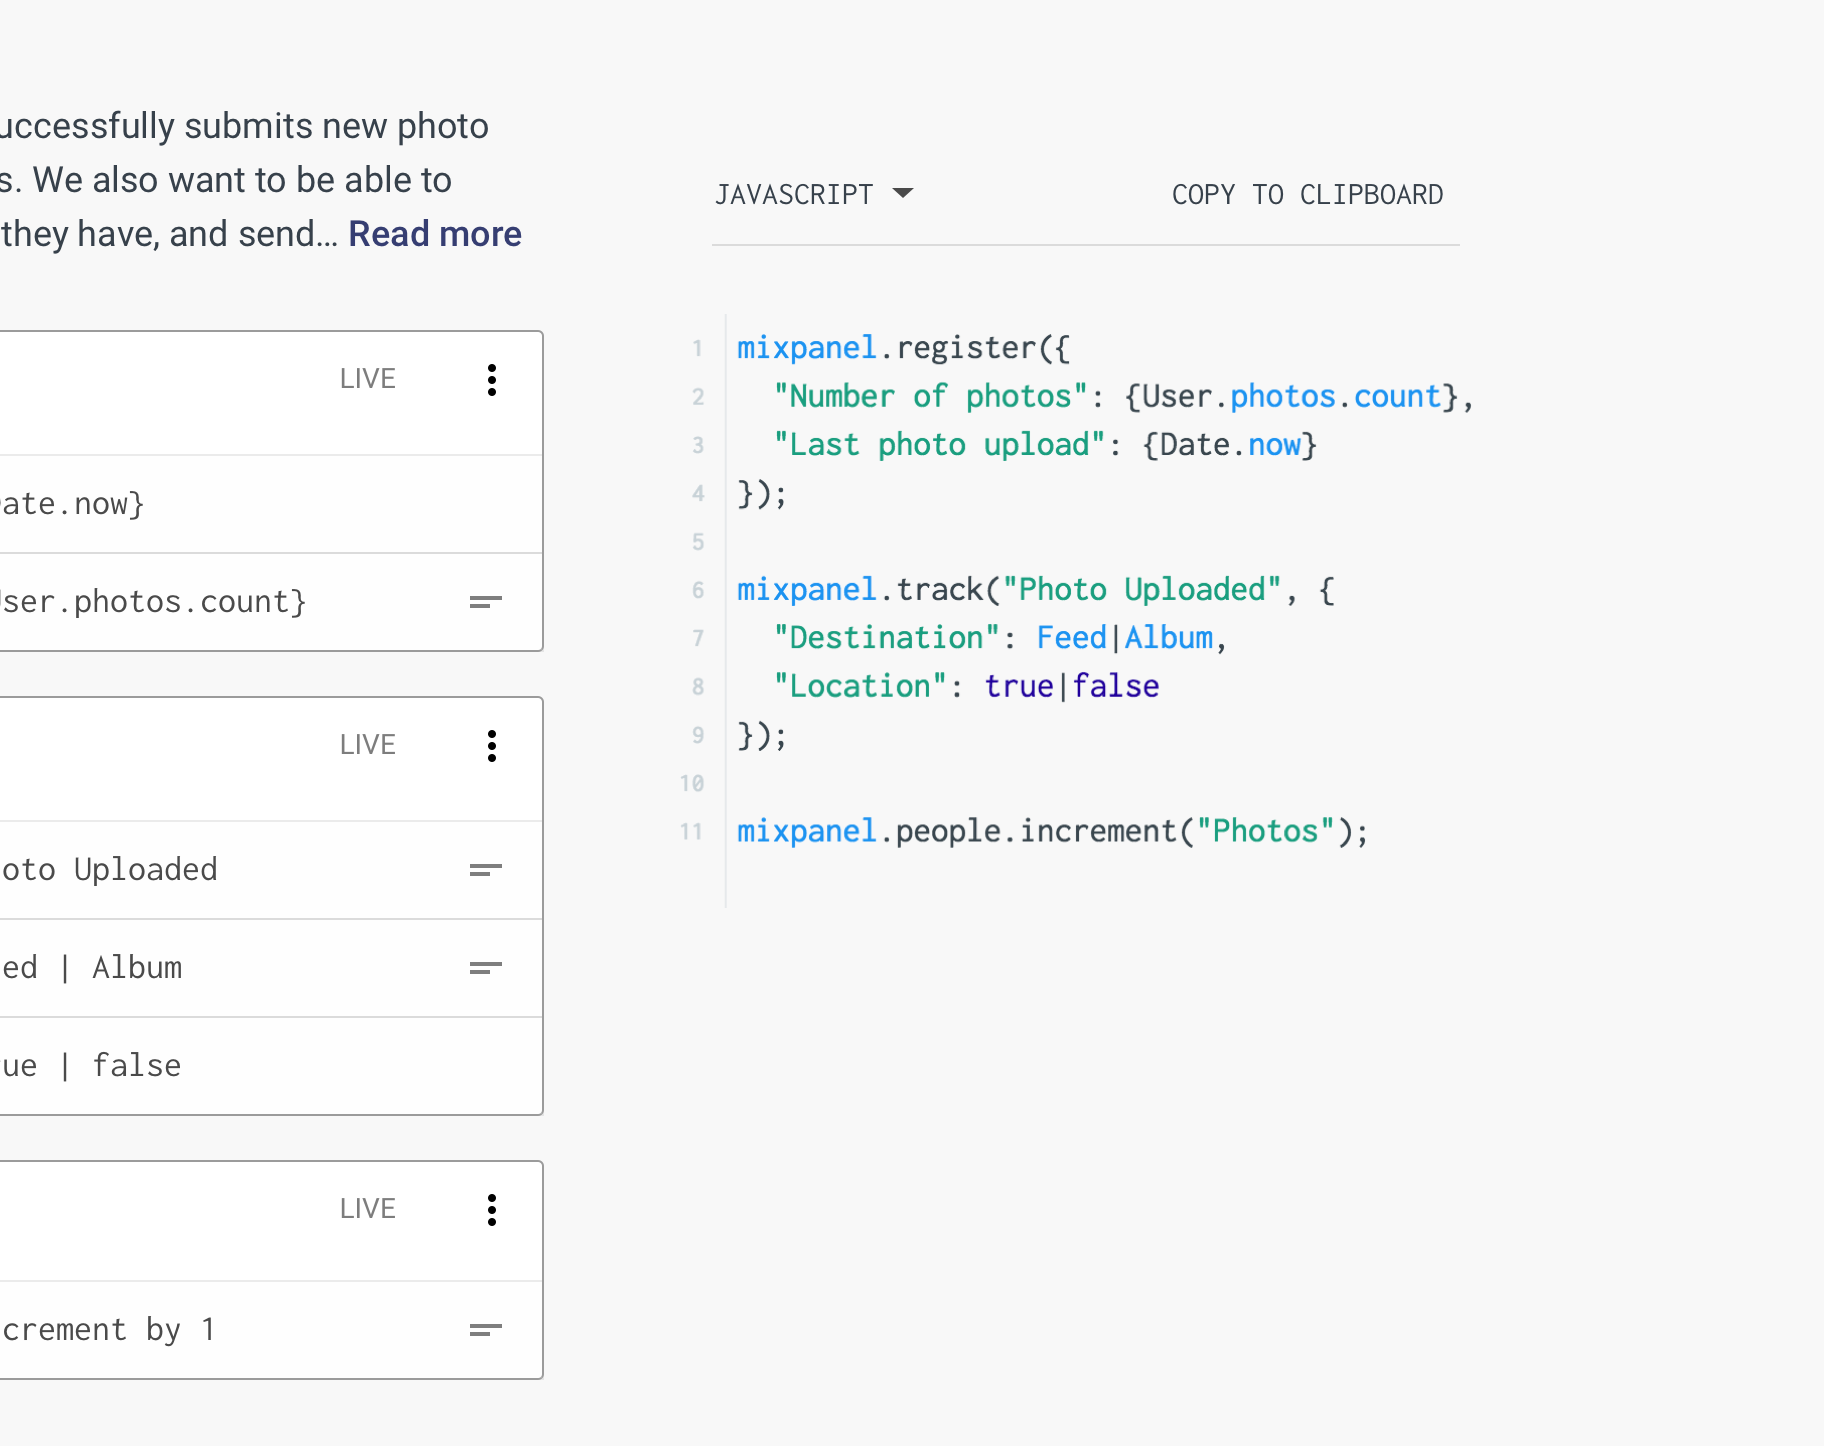The height and width of the screenshot is (1446, 1824).
Task: Open the three-dot menu on the Photo Uploaded card
Action: point(491,746)
